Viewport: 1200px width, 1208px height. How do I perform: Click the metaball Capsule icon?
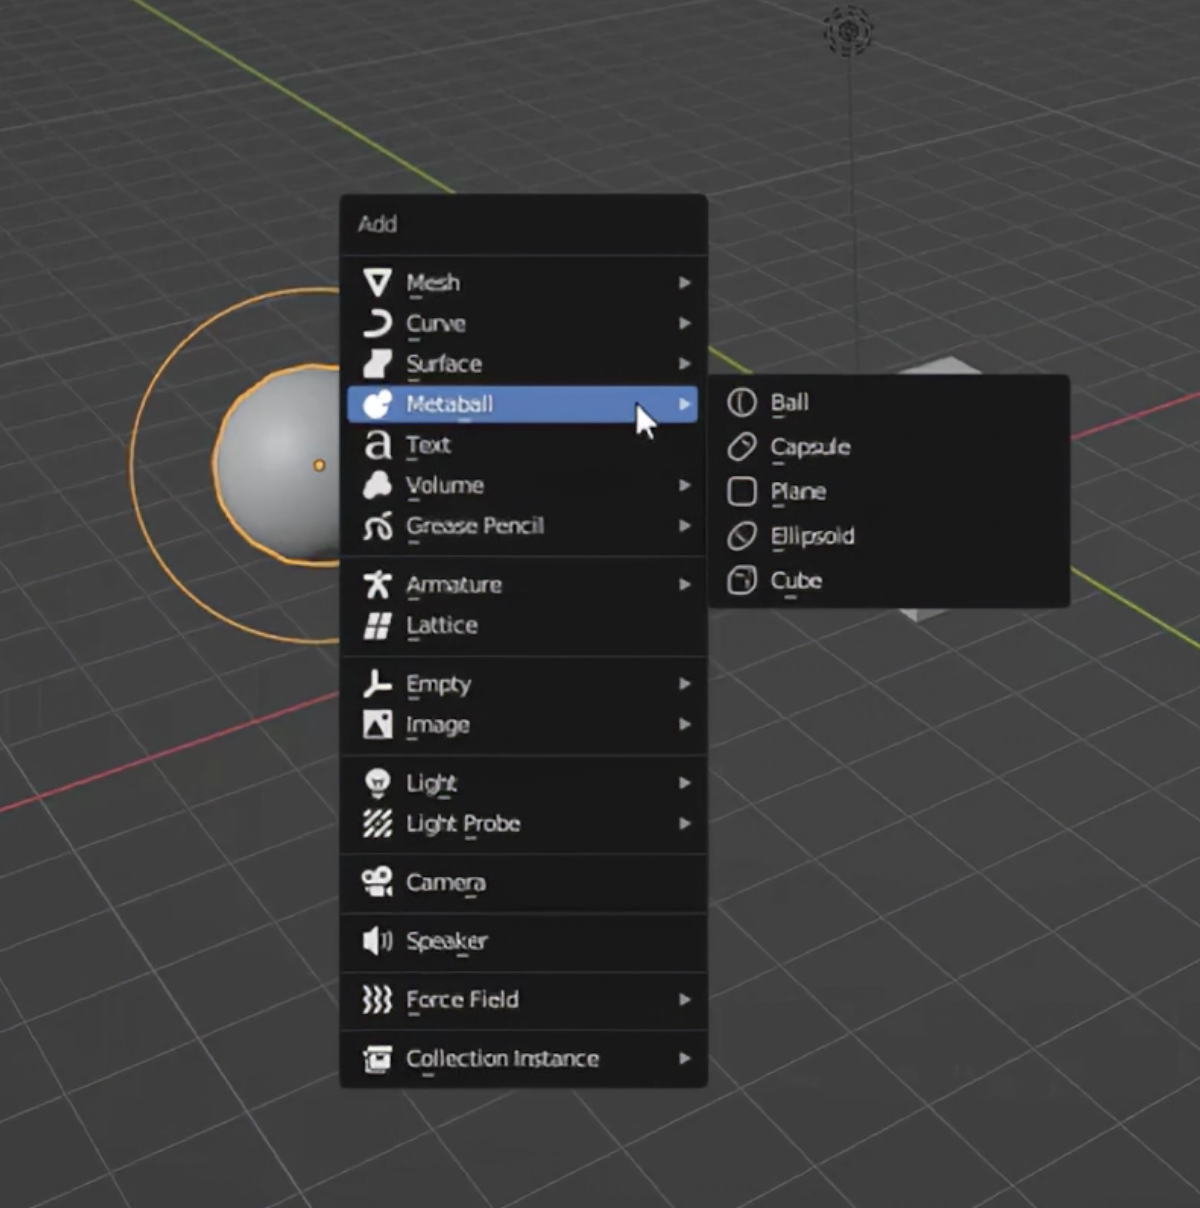(x=742, y=447)
